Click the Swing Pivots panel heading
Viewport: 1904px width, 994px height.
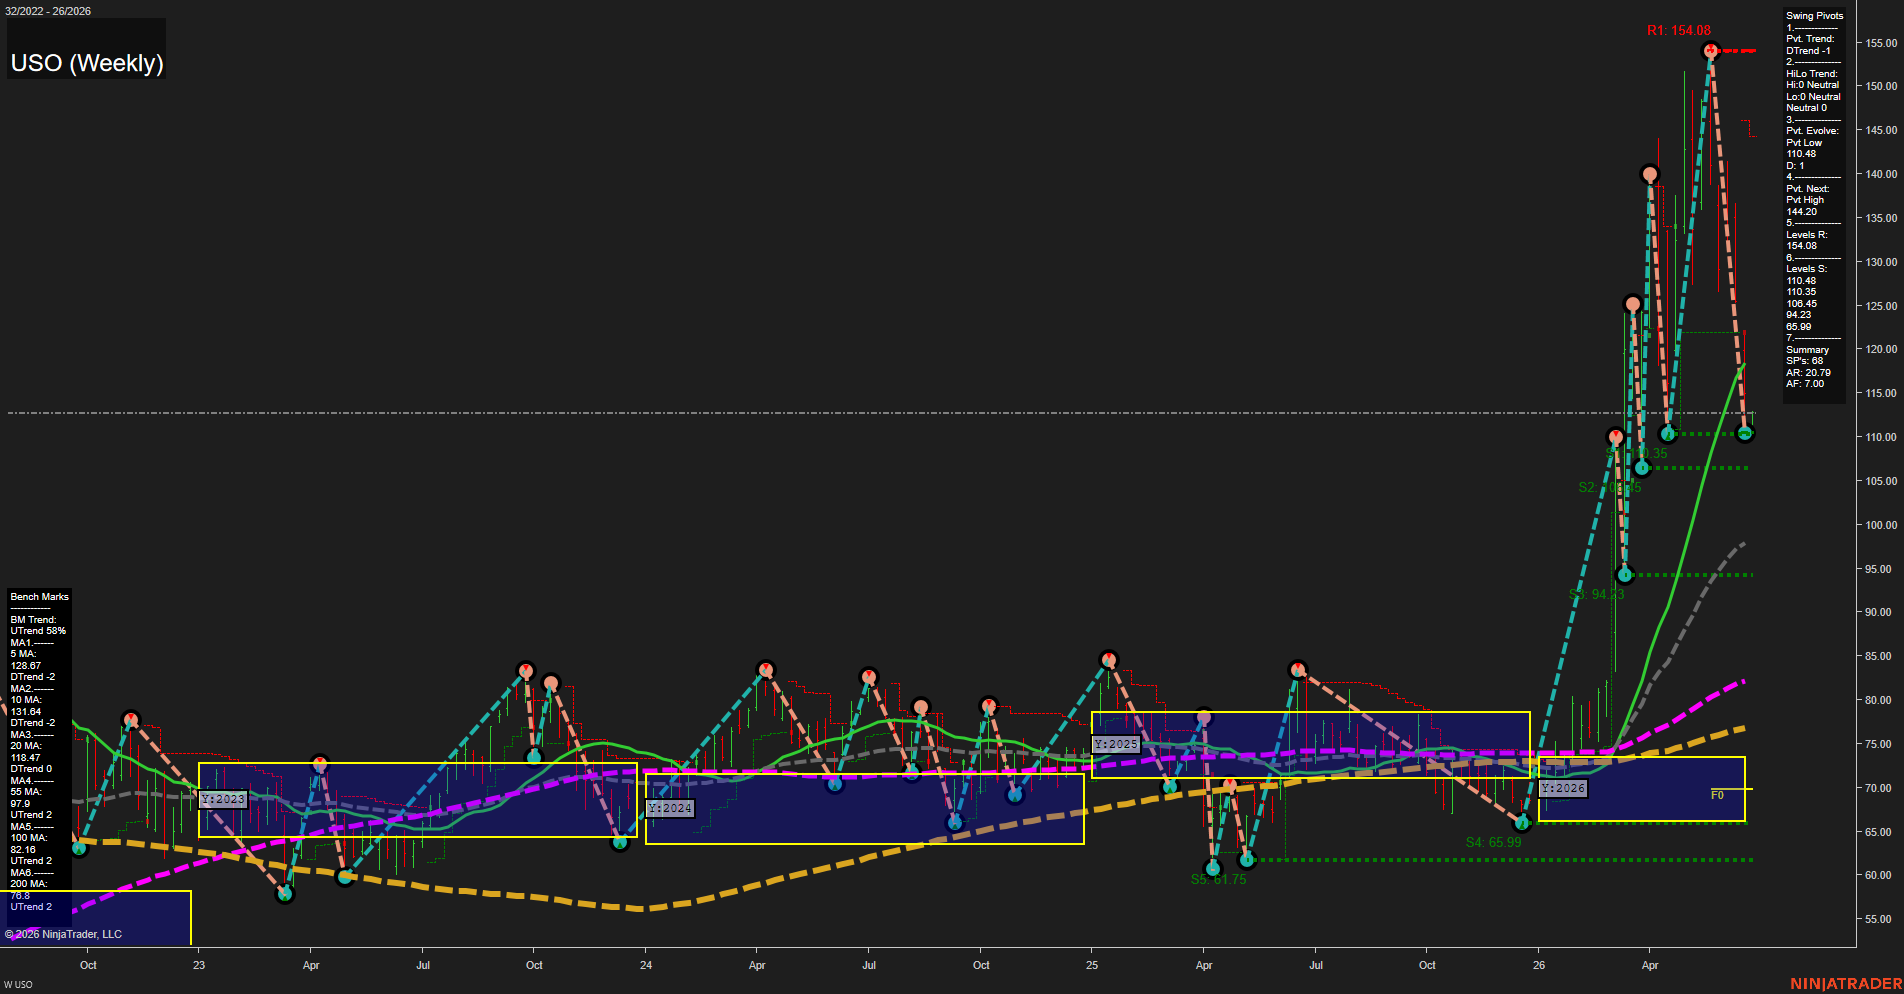click(x=1814, y=16)
